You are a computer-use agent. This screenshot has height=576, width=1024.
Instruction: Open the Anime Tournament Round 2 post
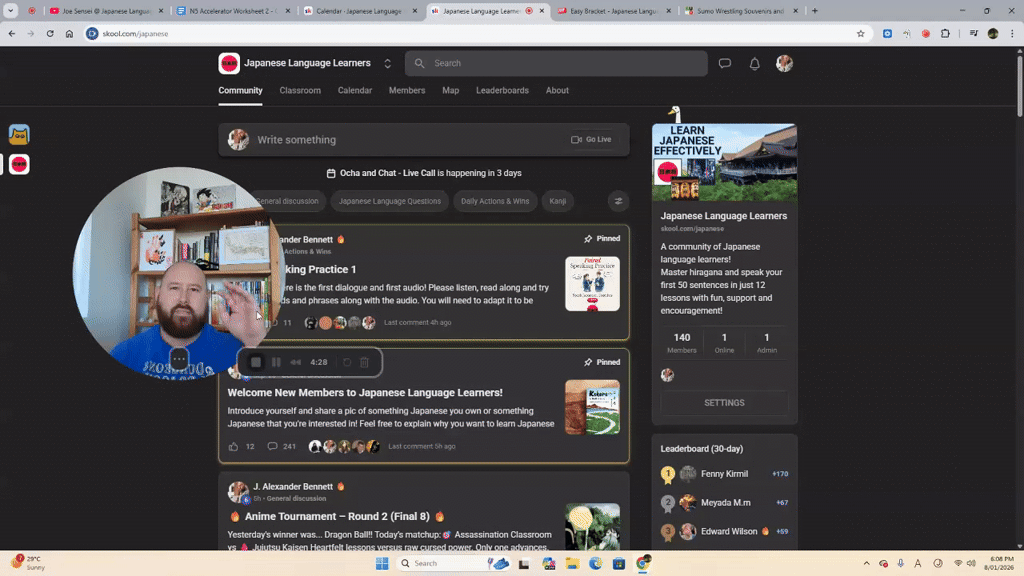(x=337, y=516)
